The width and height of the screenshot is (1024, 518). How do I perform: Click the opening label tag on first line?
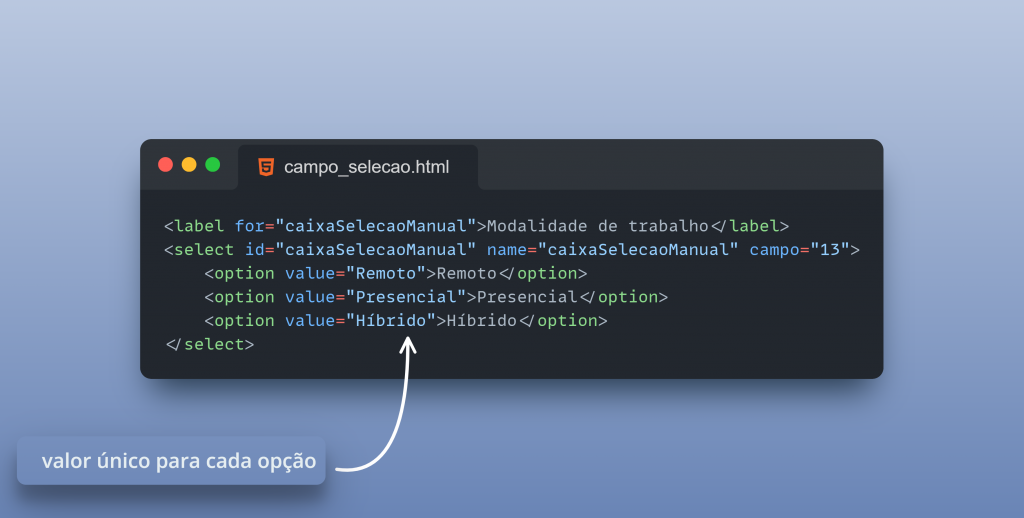pos(194,226)
